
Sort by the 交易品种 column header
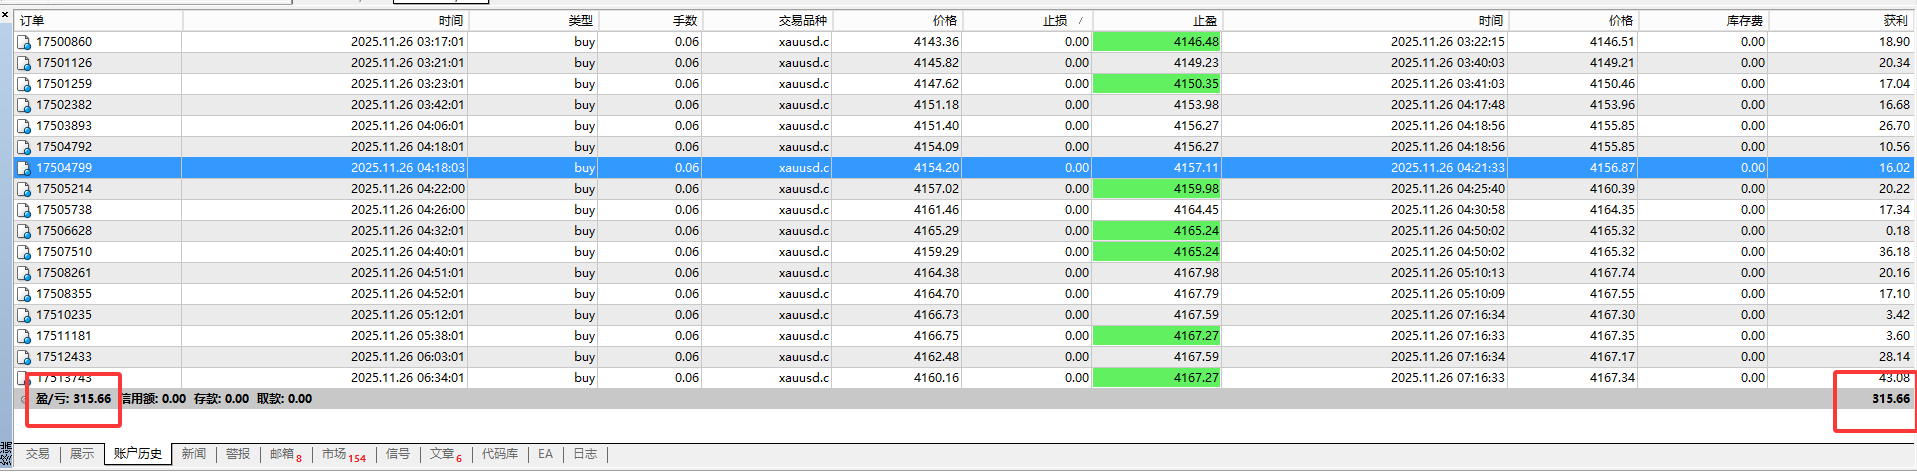coord(767,20)
